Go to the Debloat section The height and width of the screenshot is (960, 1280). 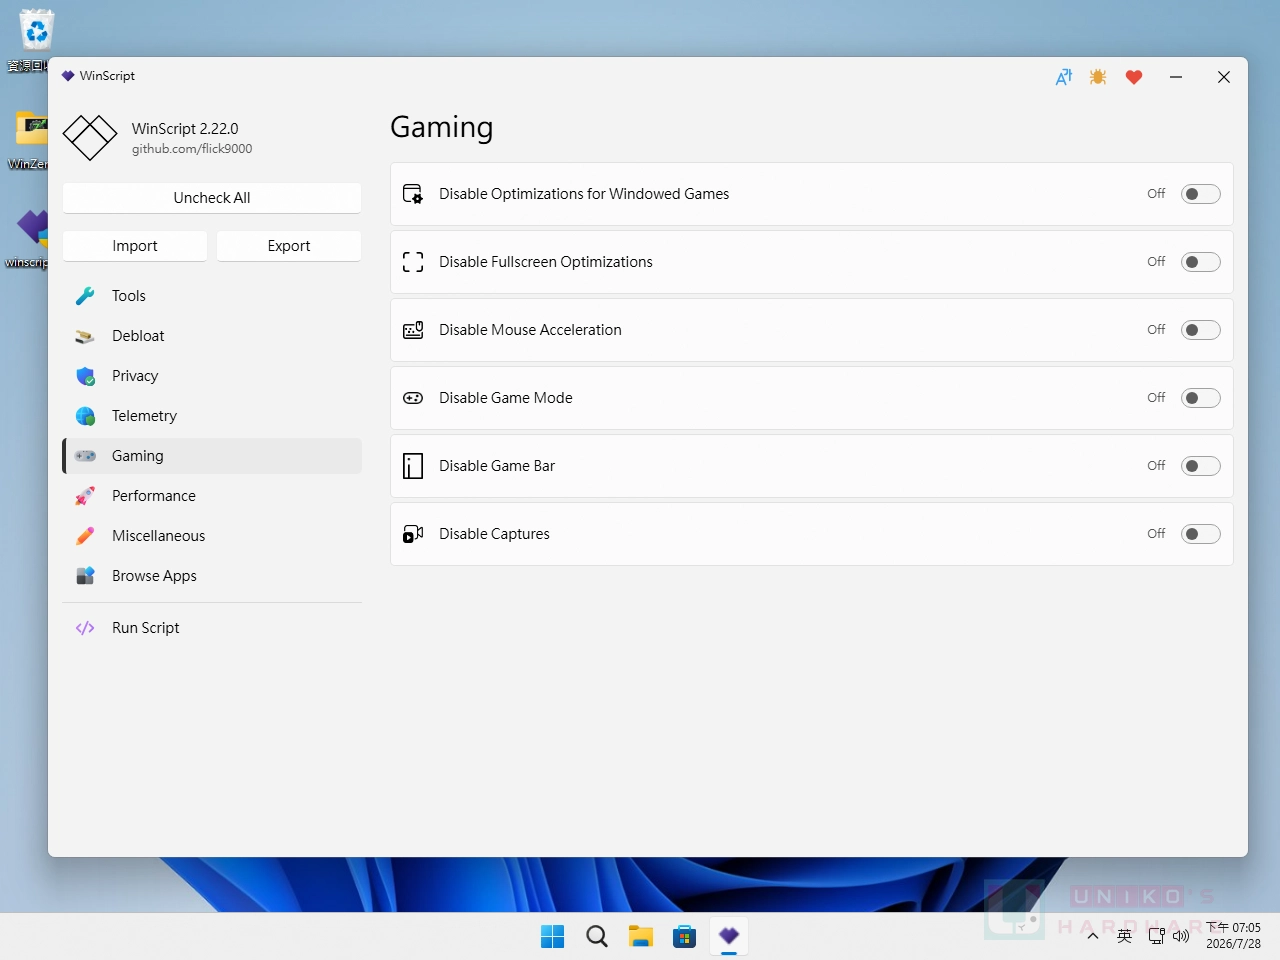[212, 336]
